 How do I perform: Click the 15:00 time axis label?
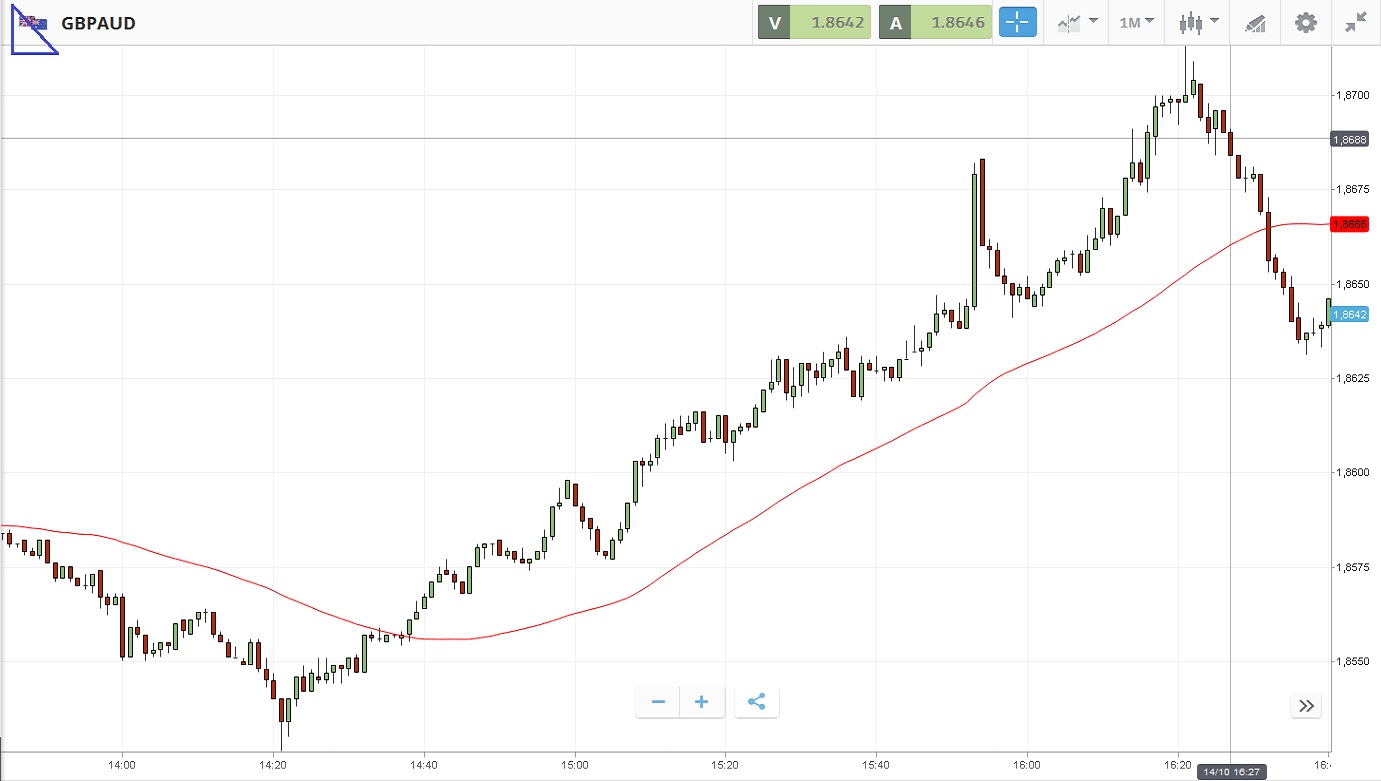575,765
